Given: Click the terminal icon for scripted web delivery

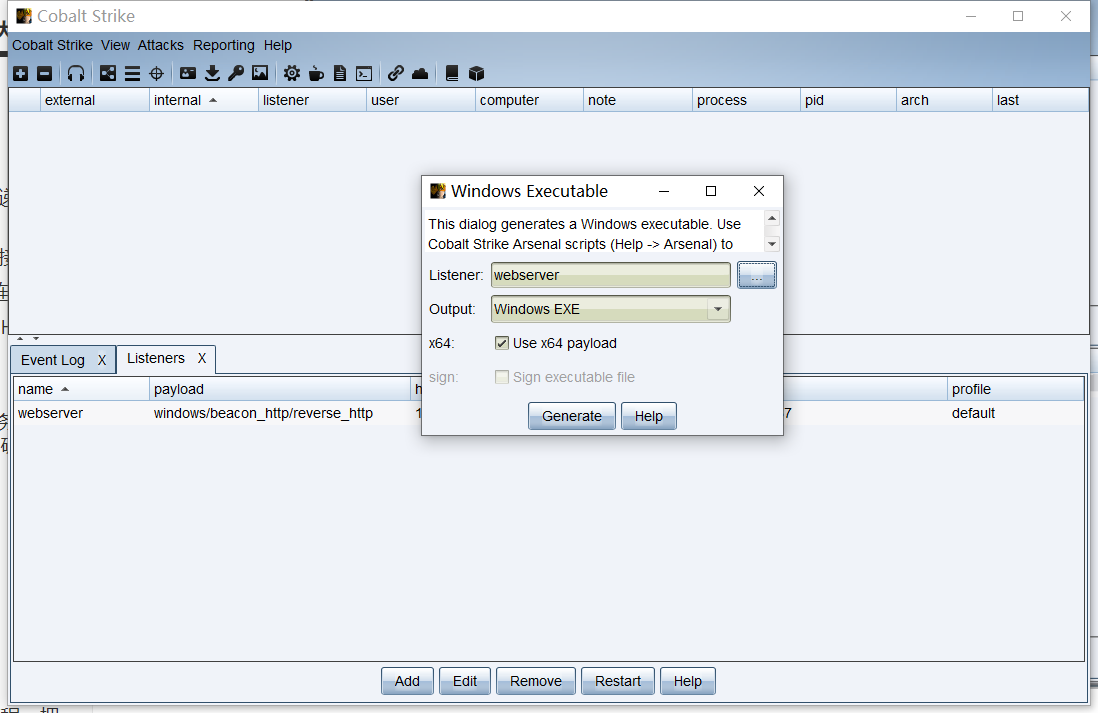Looking at the screenshot, I should click(364, 74).
